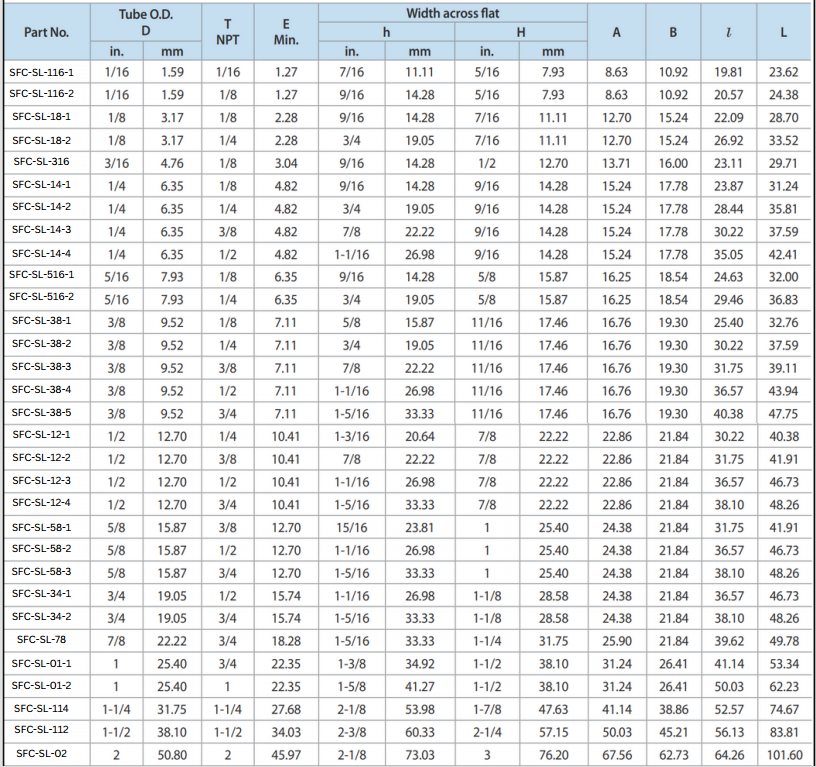Select part number SFC-SL-516-2
This screenshot has width=816, height=767.
pos(46,298)
